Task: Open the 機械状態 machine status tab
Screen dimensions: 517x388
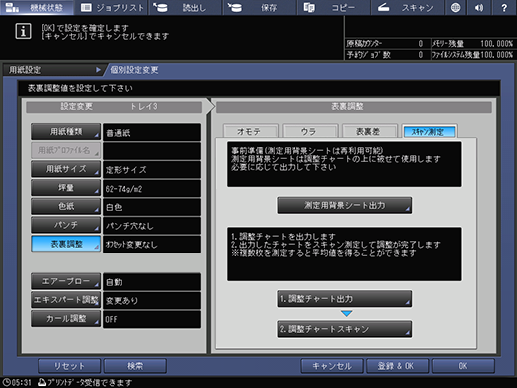Action: coord(37,7)
